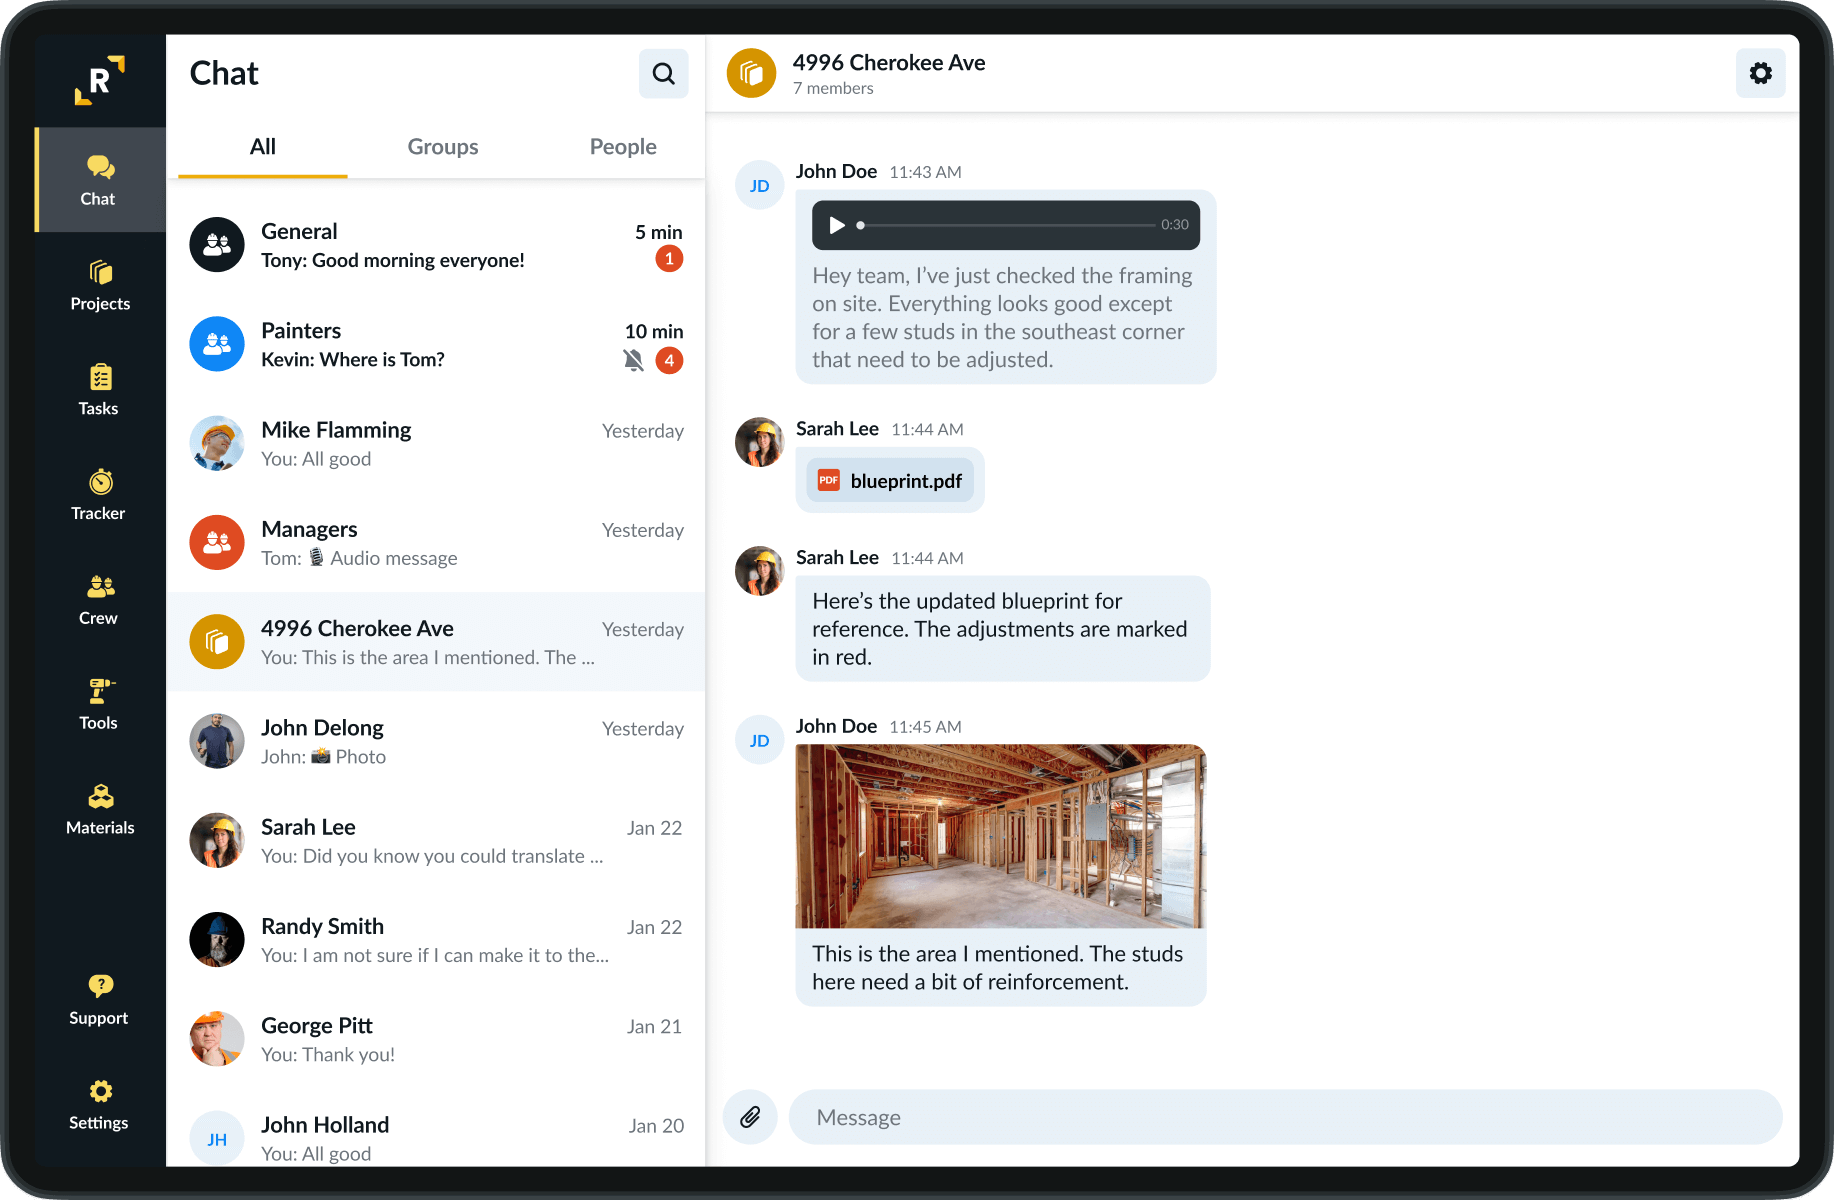This screenshot has height=1200, width=1834.
Task: Open the Materials section in sidebar
Action: pyautogui.click(x=100, y=810)
